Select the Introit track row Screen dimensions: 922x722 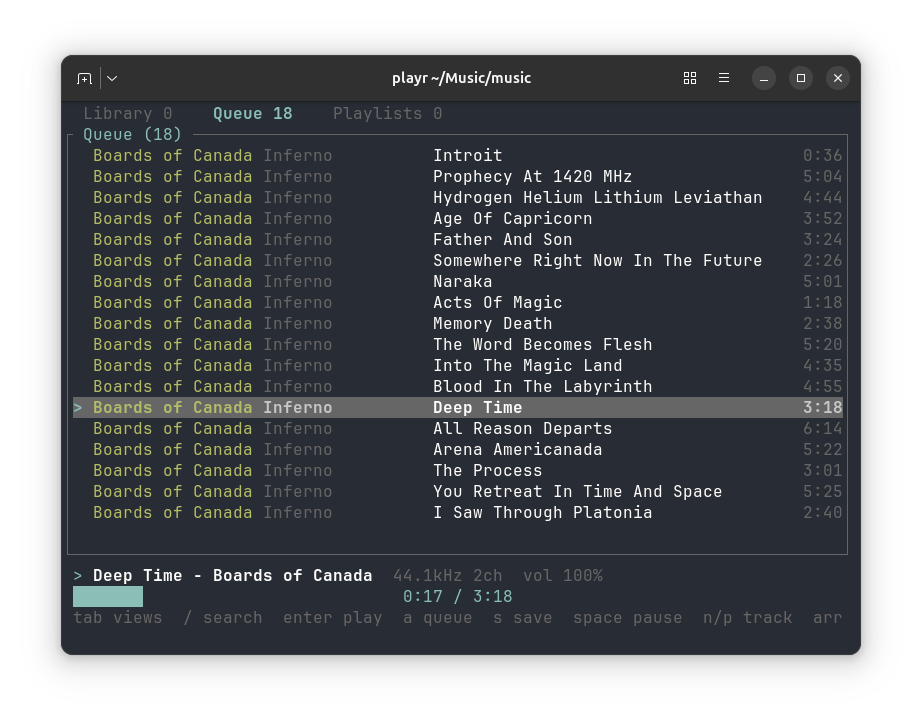coord(457,155)
